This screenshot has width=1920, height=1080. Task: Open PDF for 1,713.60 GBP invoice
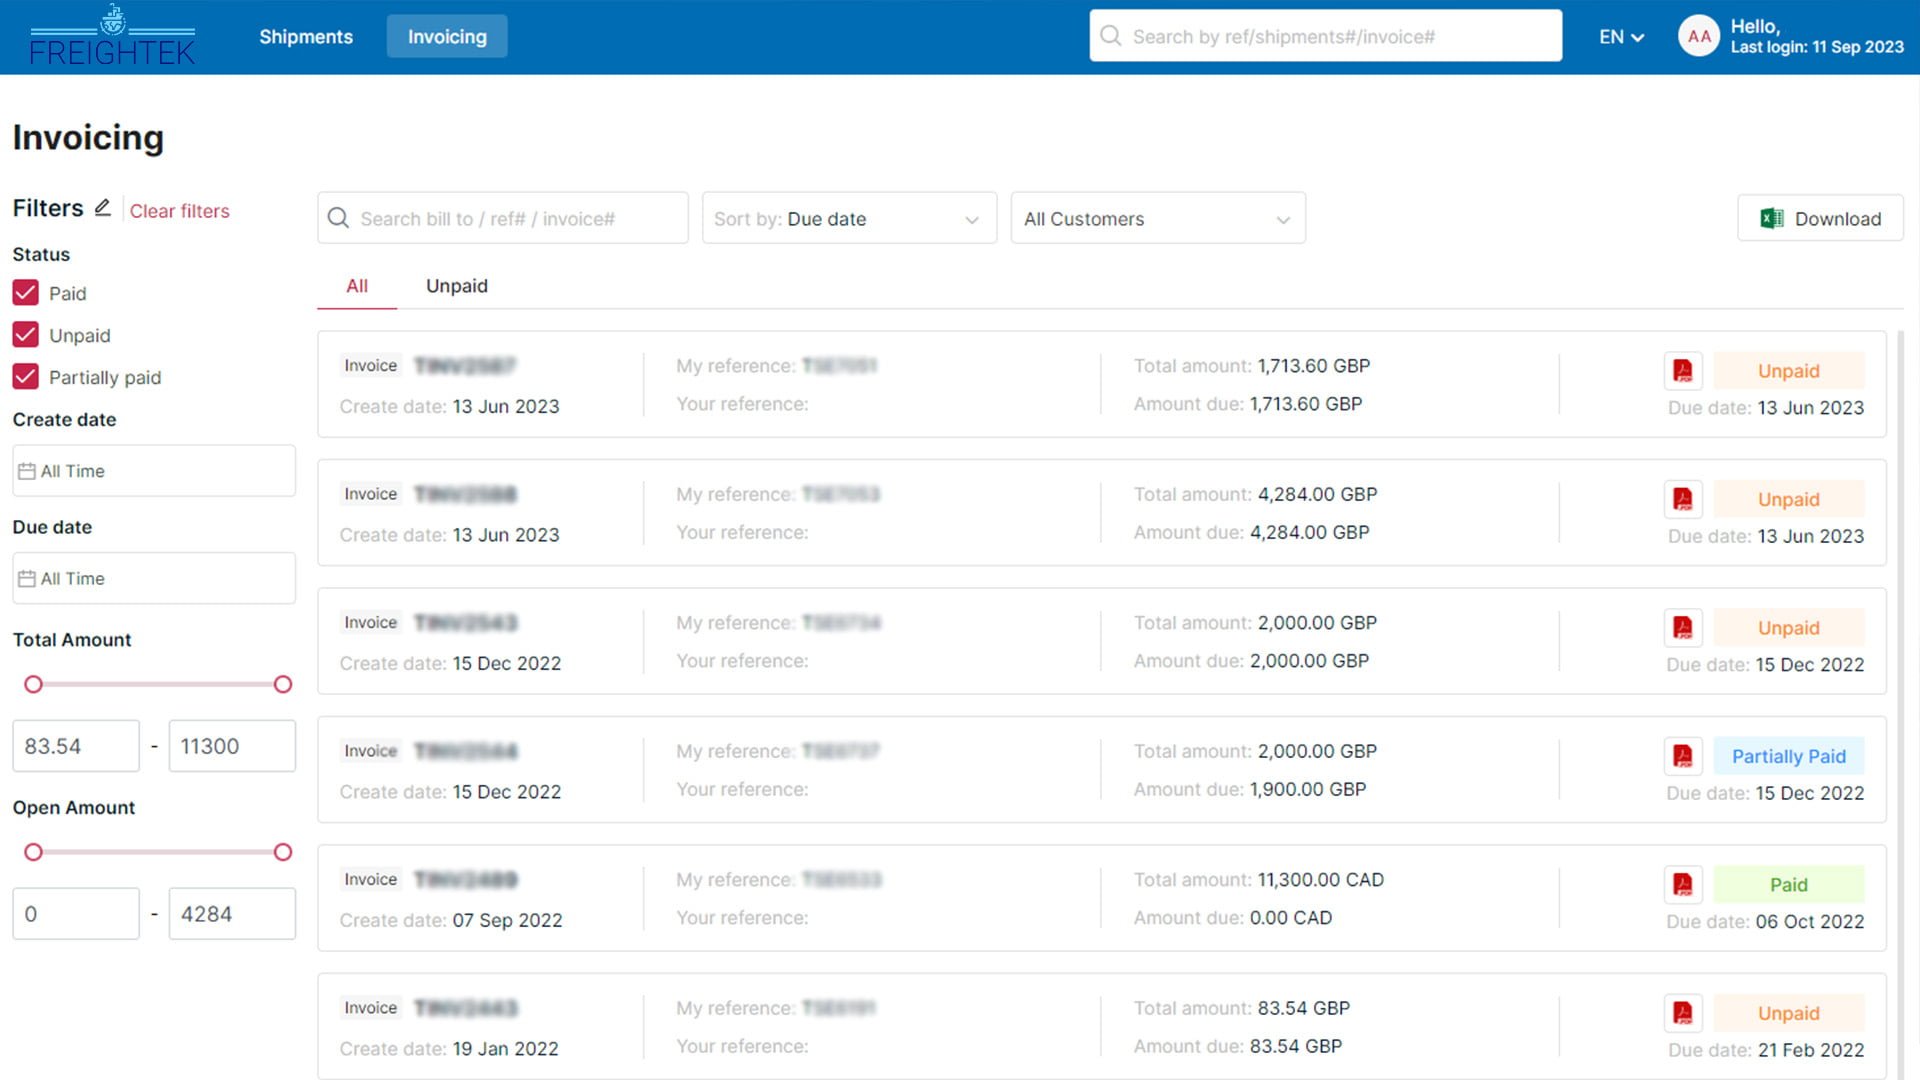tap(1683, 371)
